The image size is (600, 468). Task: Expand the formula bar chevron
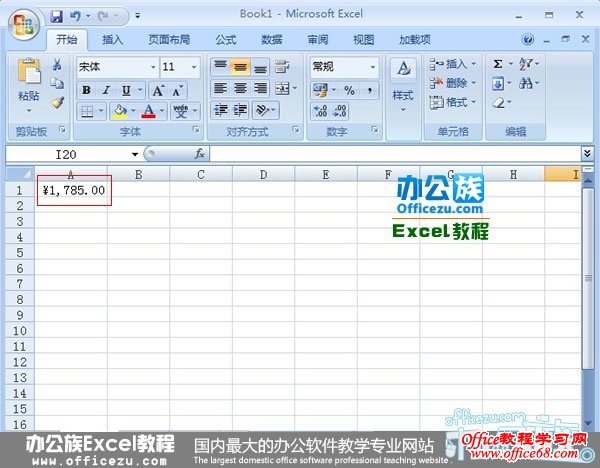pos(587,153)
